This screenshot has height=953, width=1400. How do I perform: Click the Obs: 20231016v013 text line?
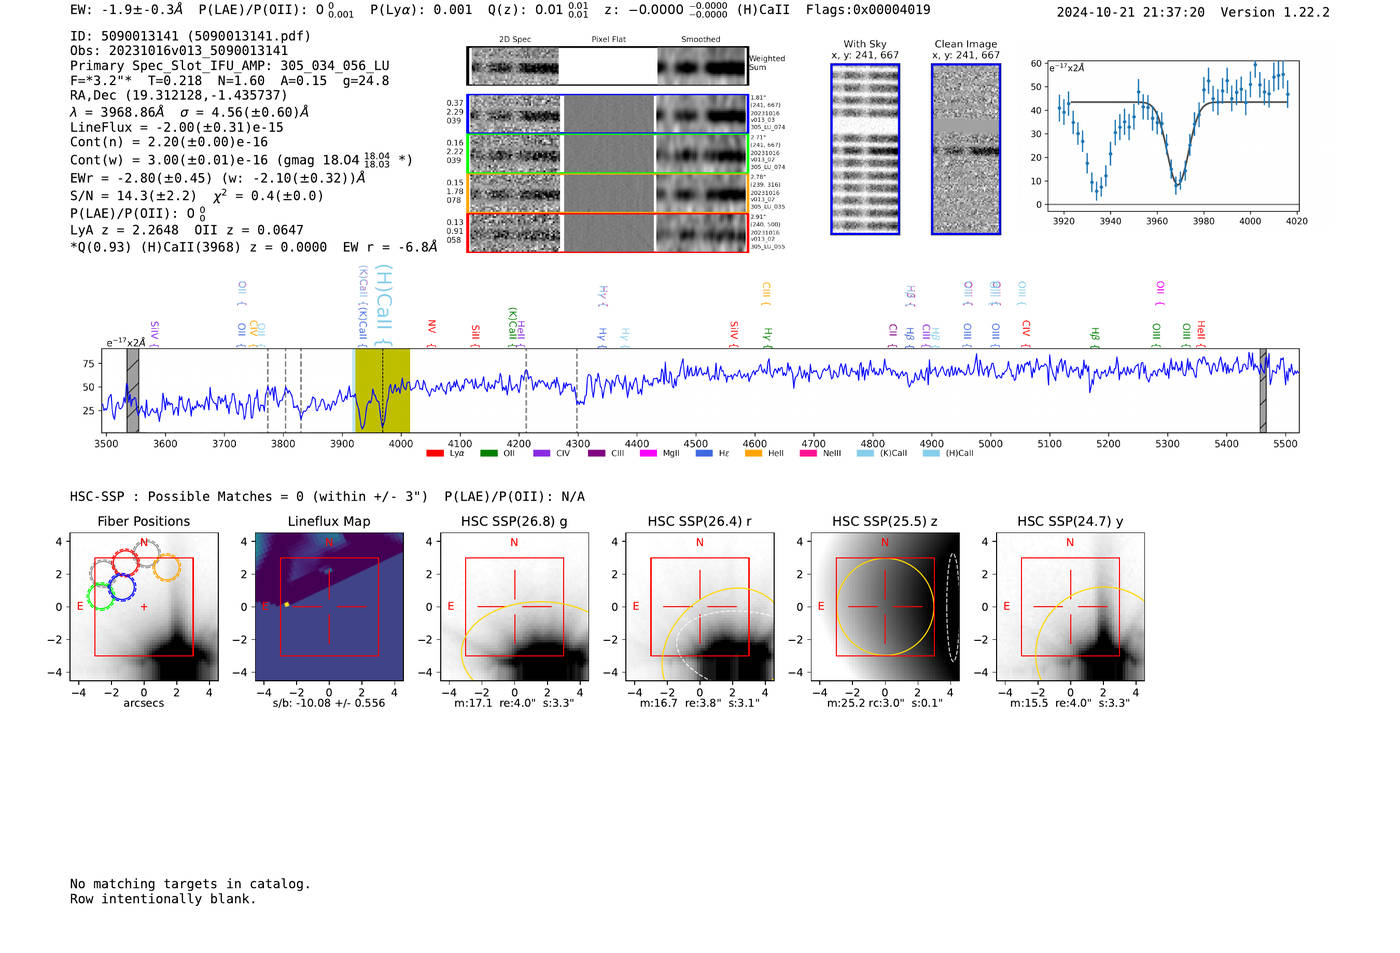tap(179, 51)
